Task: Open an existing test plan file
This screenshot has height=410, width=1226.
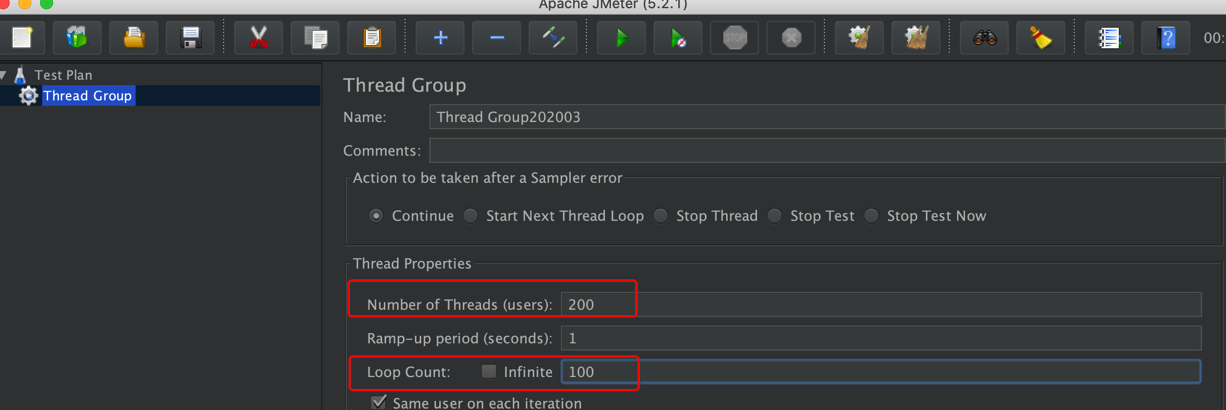Action: (134, 38)
